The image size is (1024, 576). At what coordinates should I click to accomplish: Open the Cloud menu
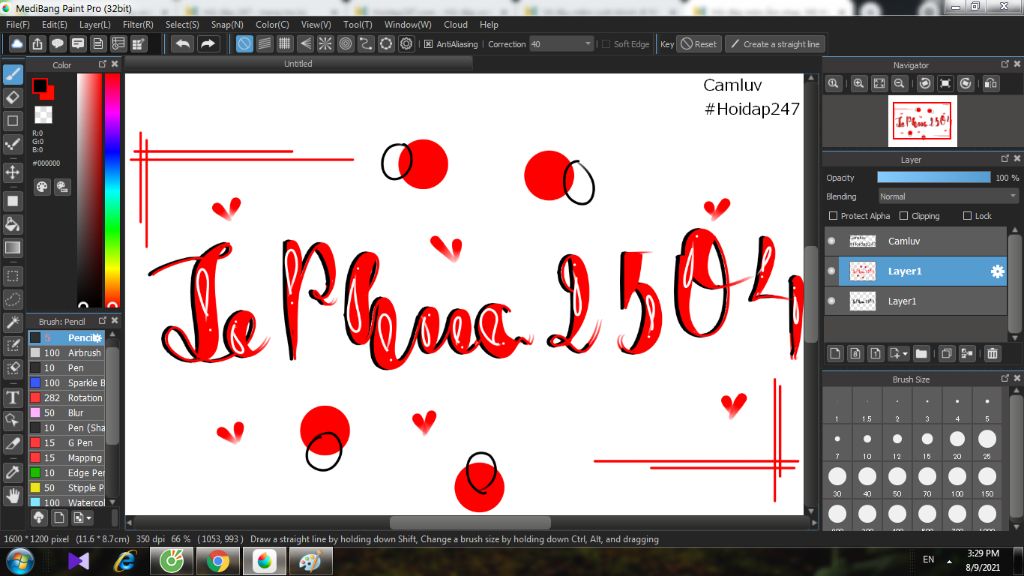pyautogui.click(x=455, y=25)
